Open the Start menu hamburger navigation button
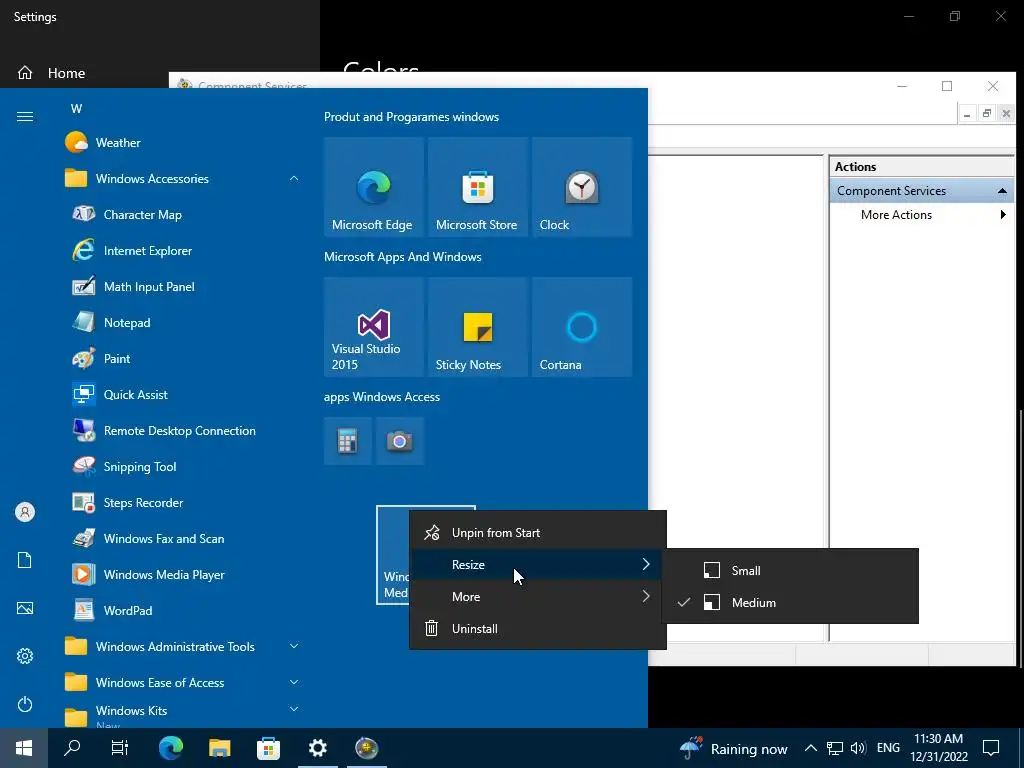Viewport: 1024px width, 768px height. 25,116
